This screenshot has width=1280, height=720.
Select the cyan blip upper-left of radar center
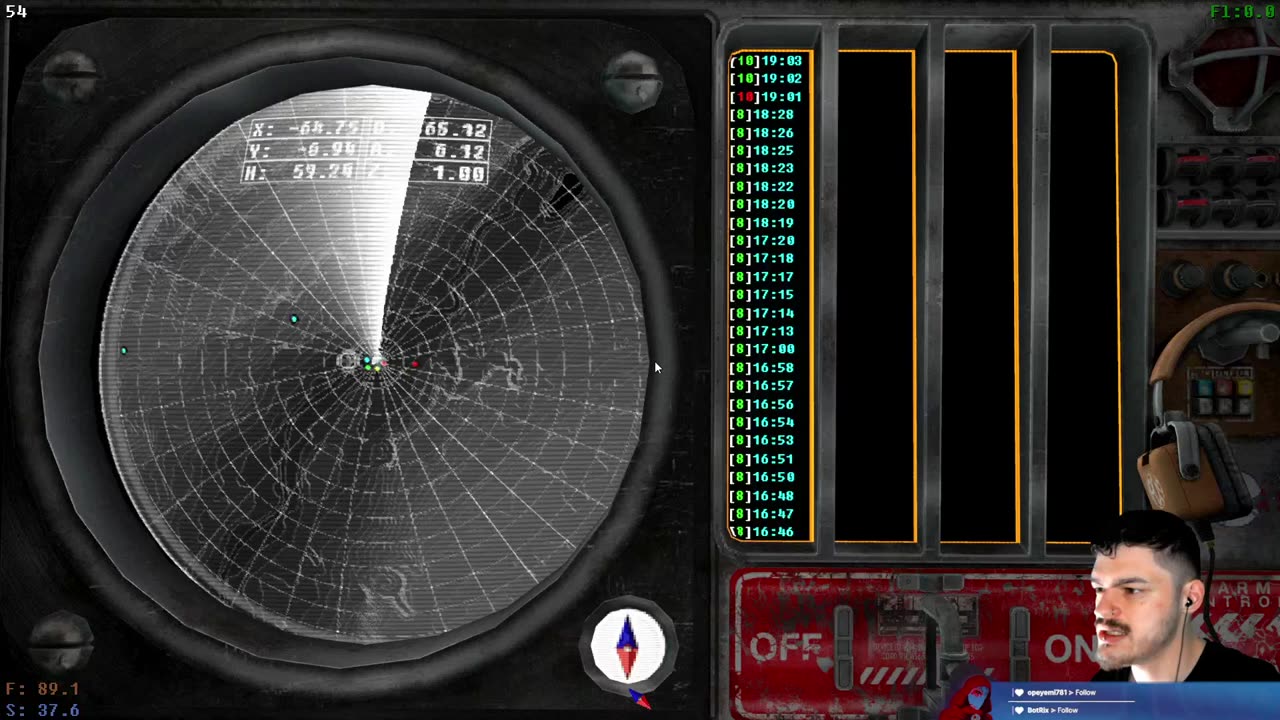click(294, 319)
